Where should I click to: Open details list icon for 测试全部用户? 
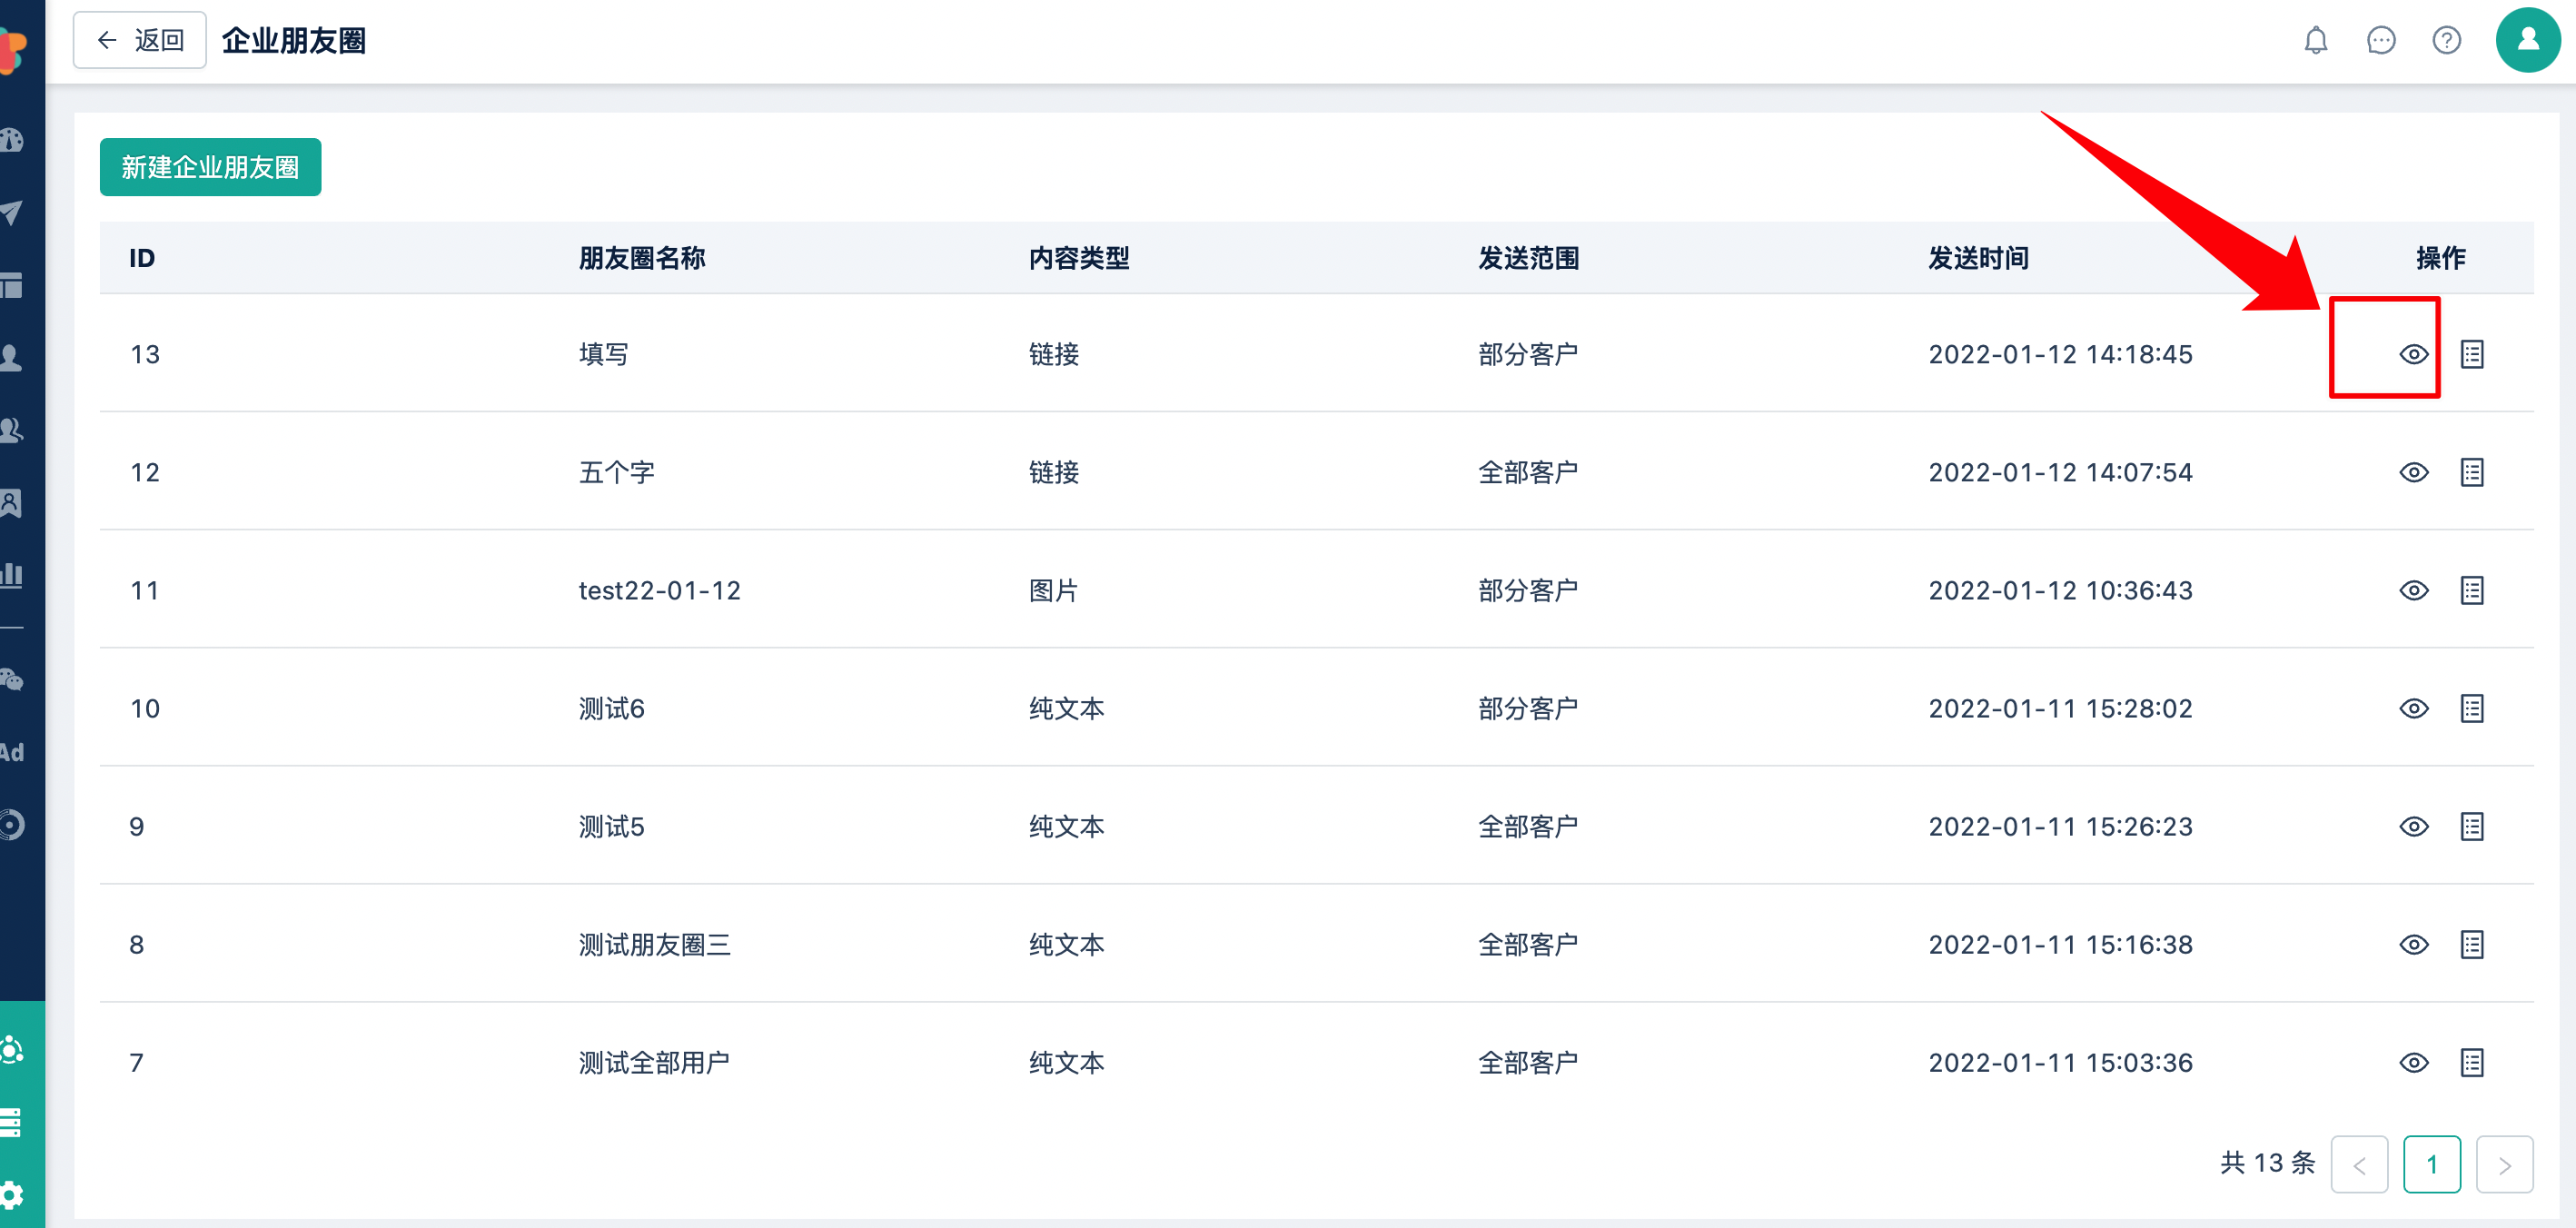click(x=2471, y=1062)
